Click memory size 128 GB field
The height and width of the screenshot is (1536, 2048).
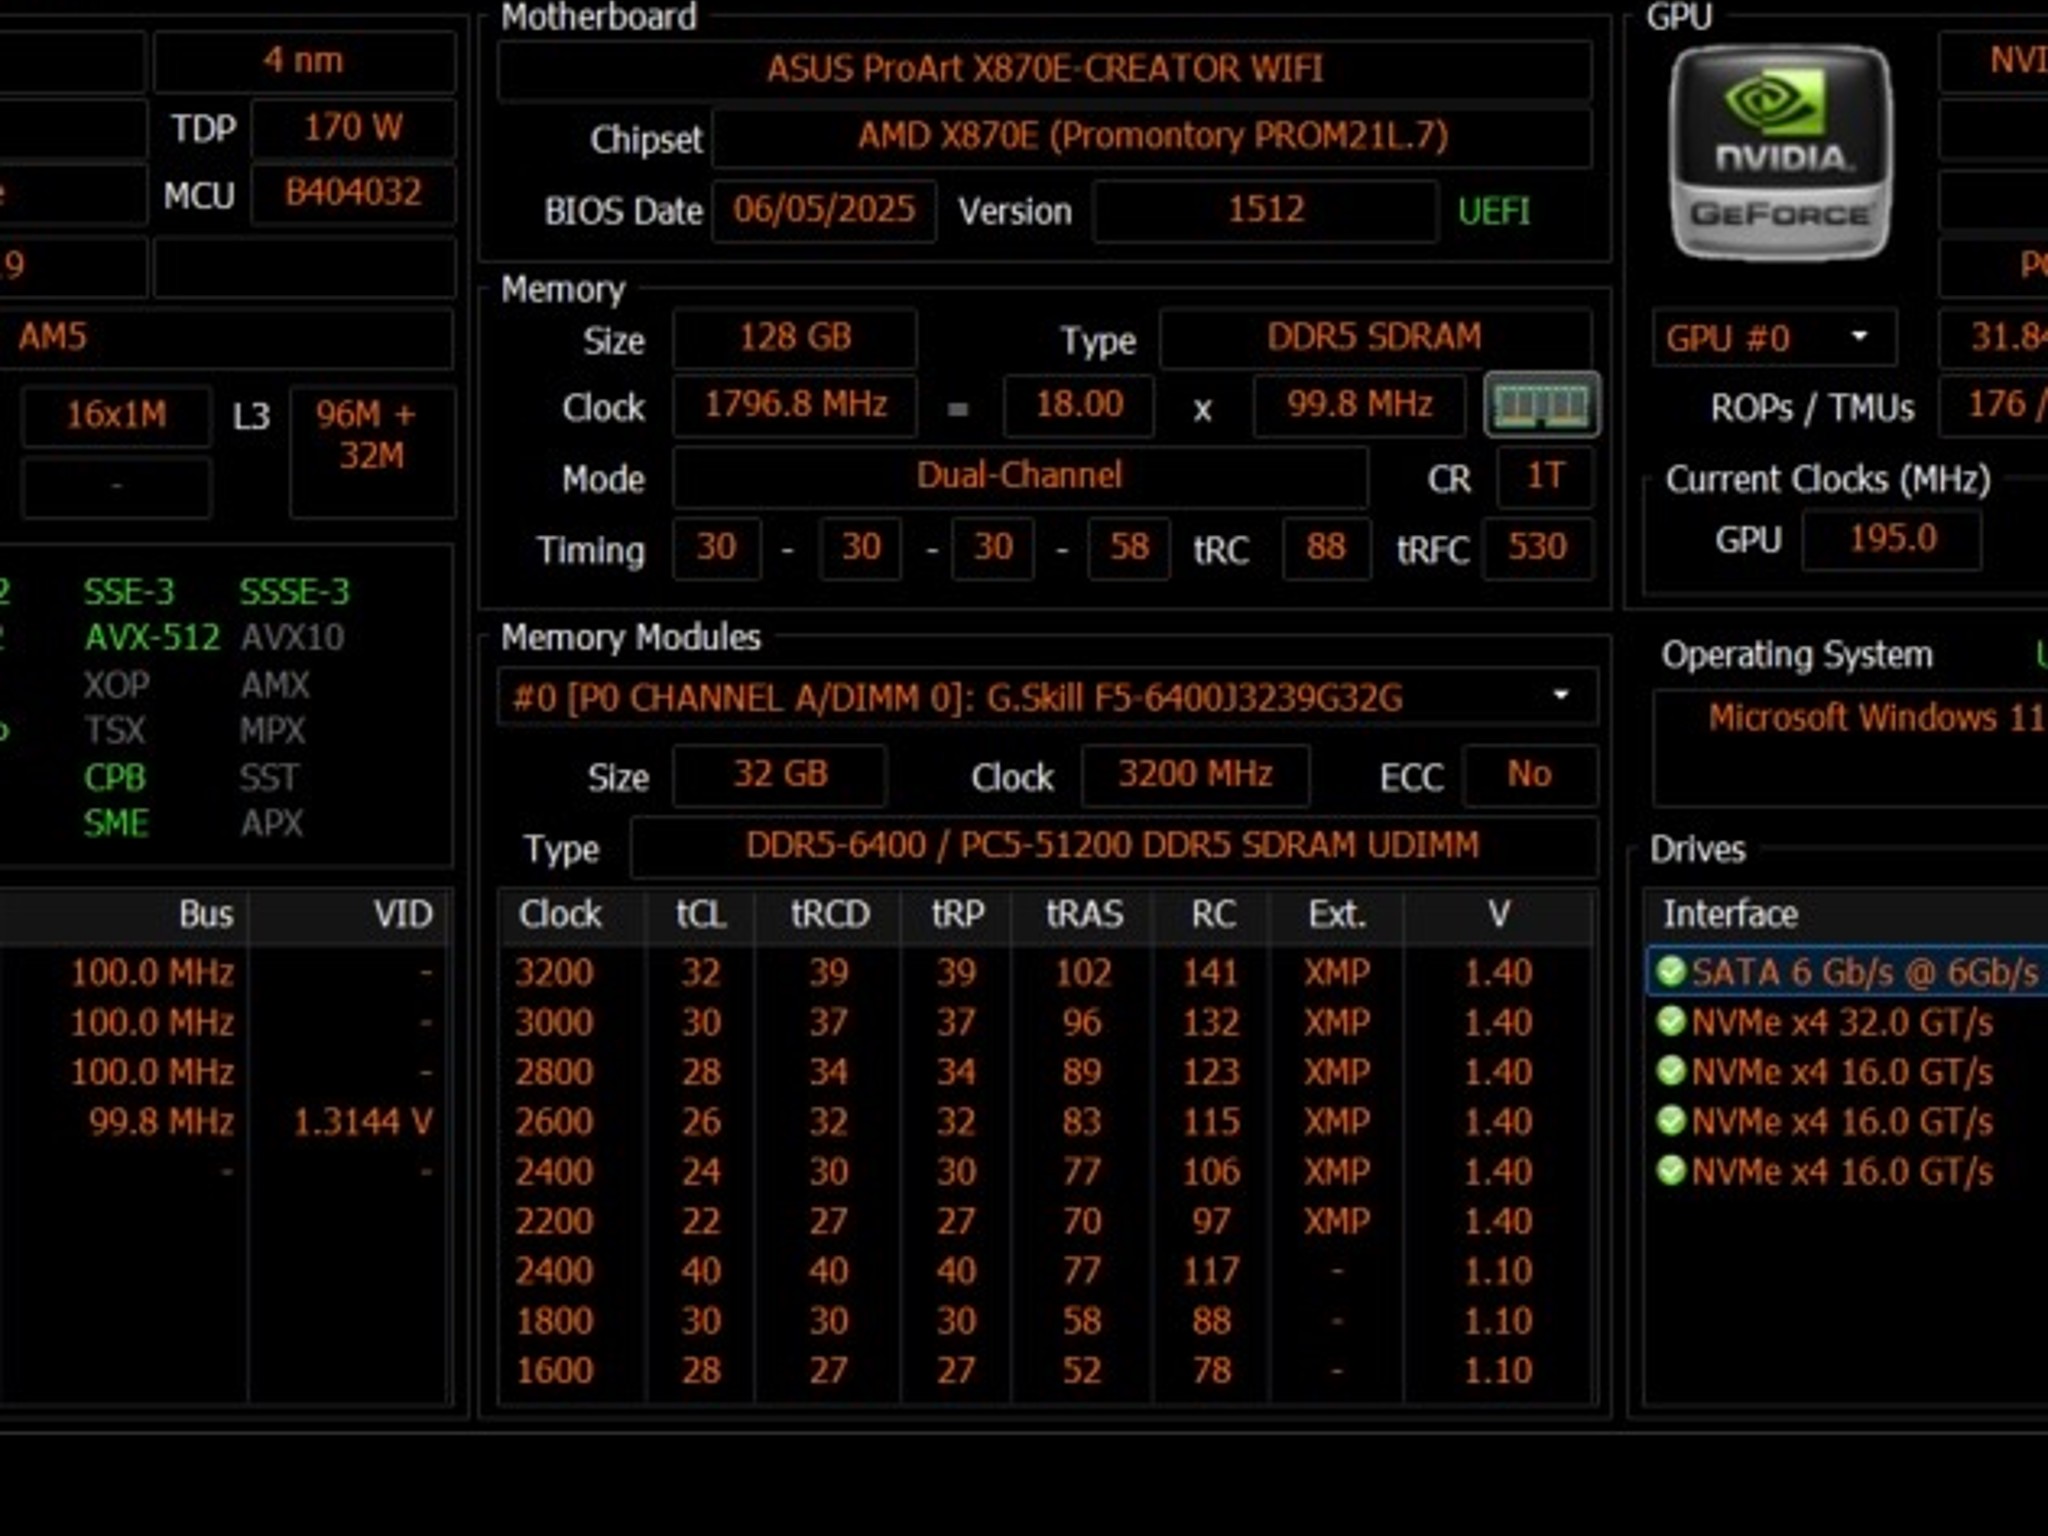(x=795, y=338)
